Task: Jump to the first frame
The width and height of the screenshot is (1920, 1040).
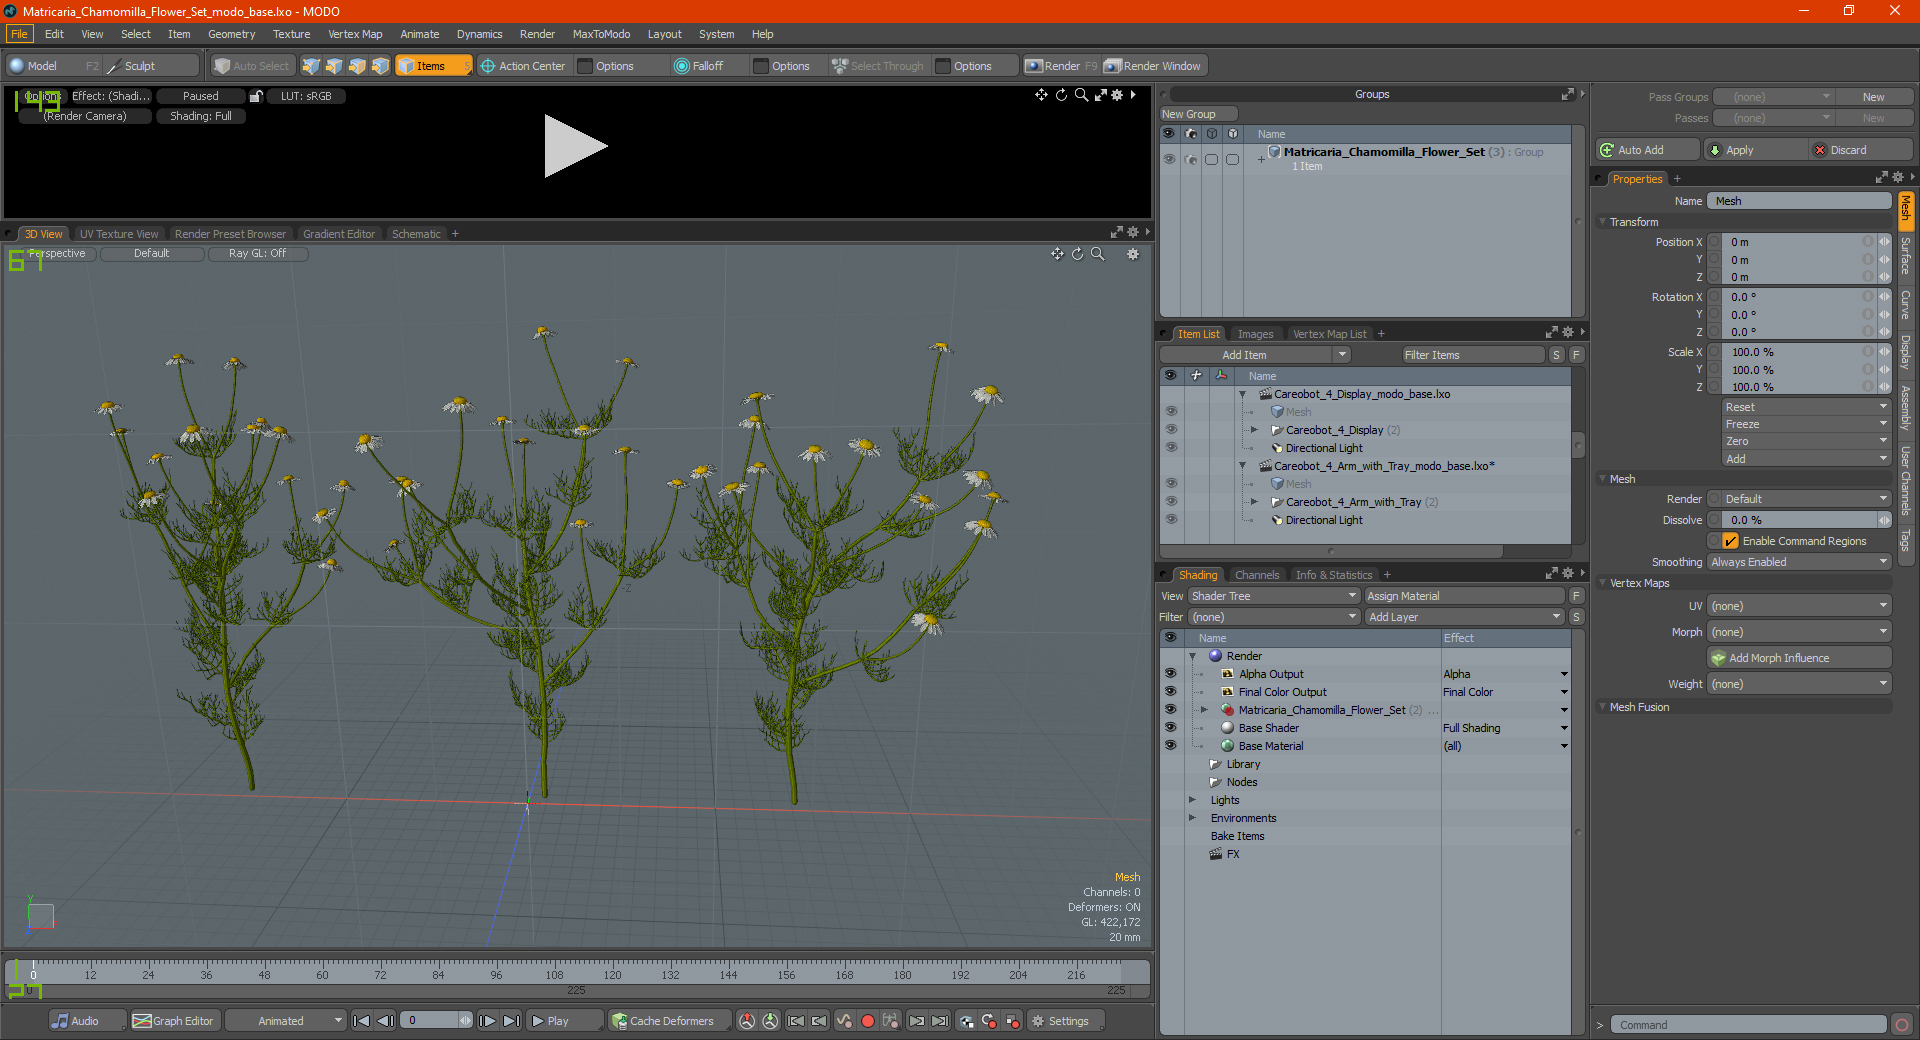Action: (x=362, y=1021)
